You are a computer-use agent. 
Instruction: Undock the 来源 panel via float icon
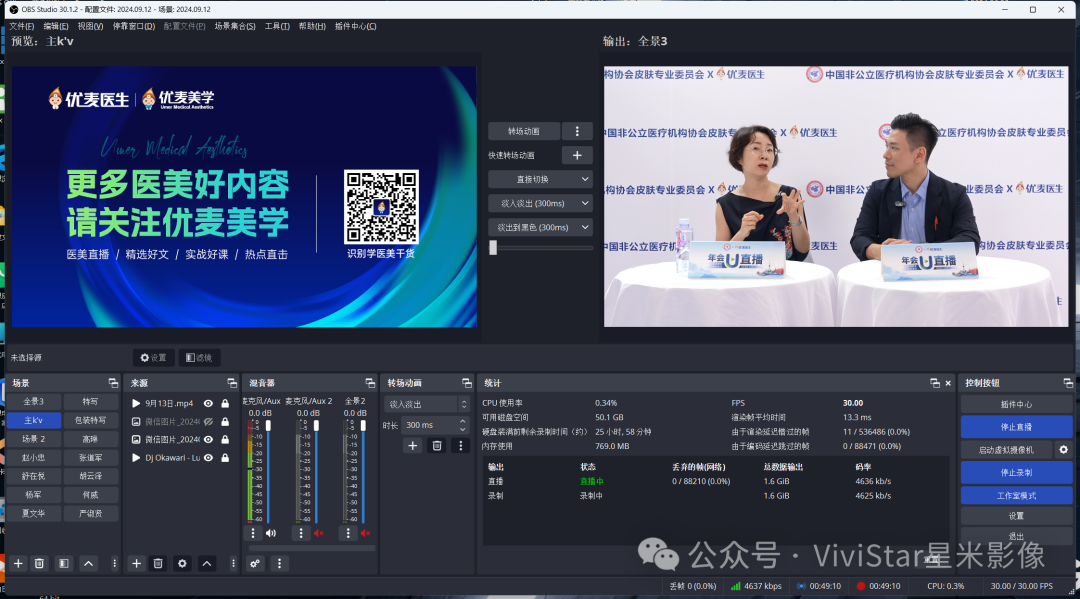pos(232,383)
